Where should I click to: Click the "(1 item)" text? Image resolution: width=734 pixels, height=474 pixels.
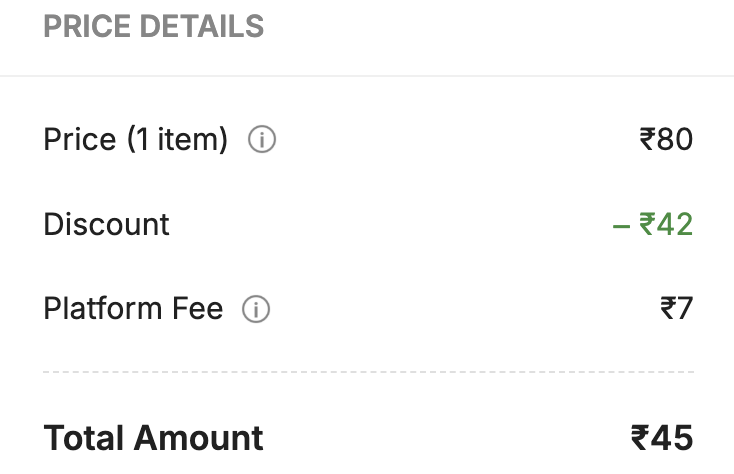tap(177, 140)
